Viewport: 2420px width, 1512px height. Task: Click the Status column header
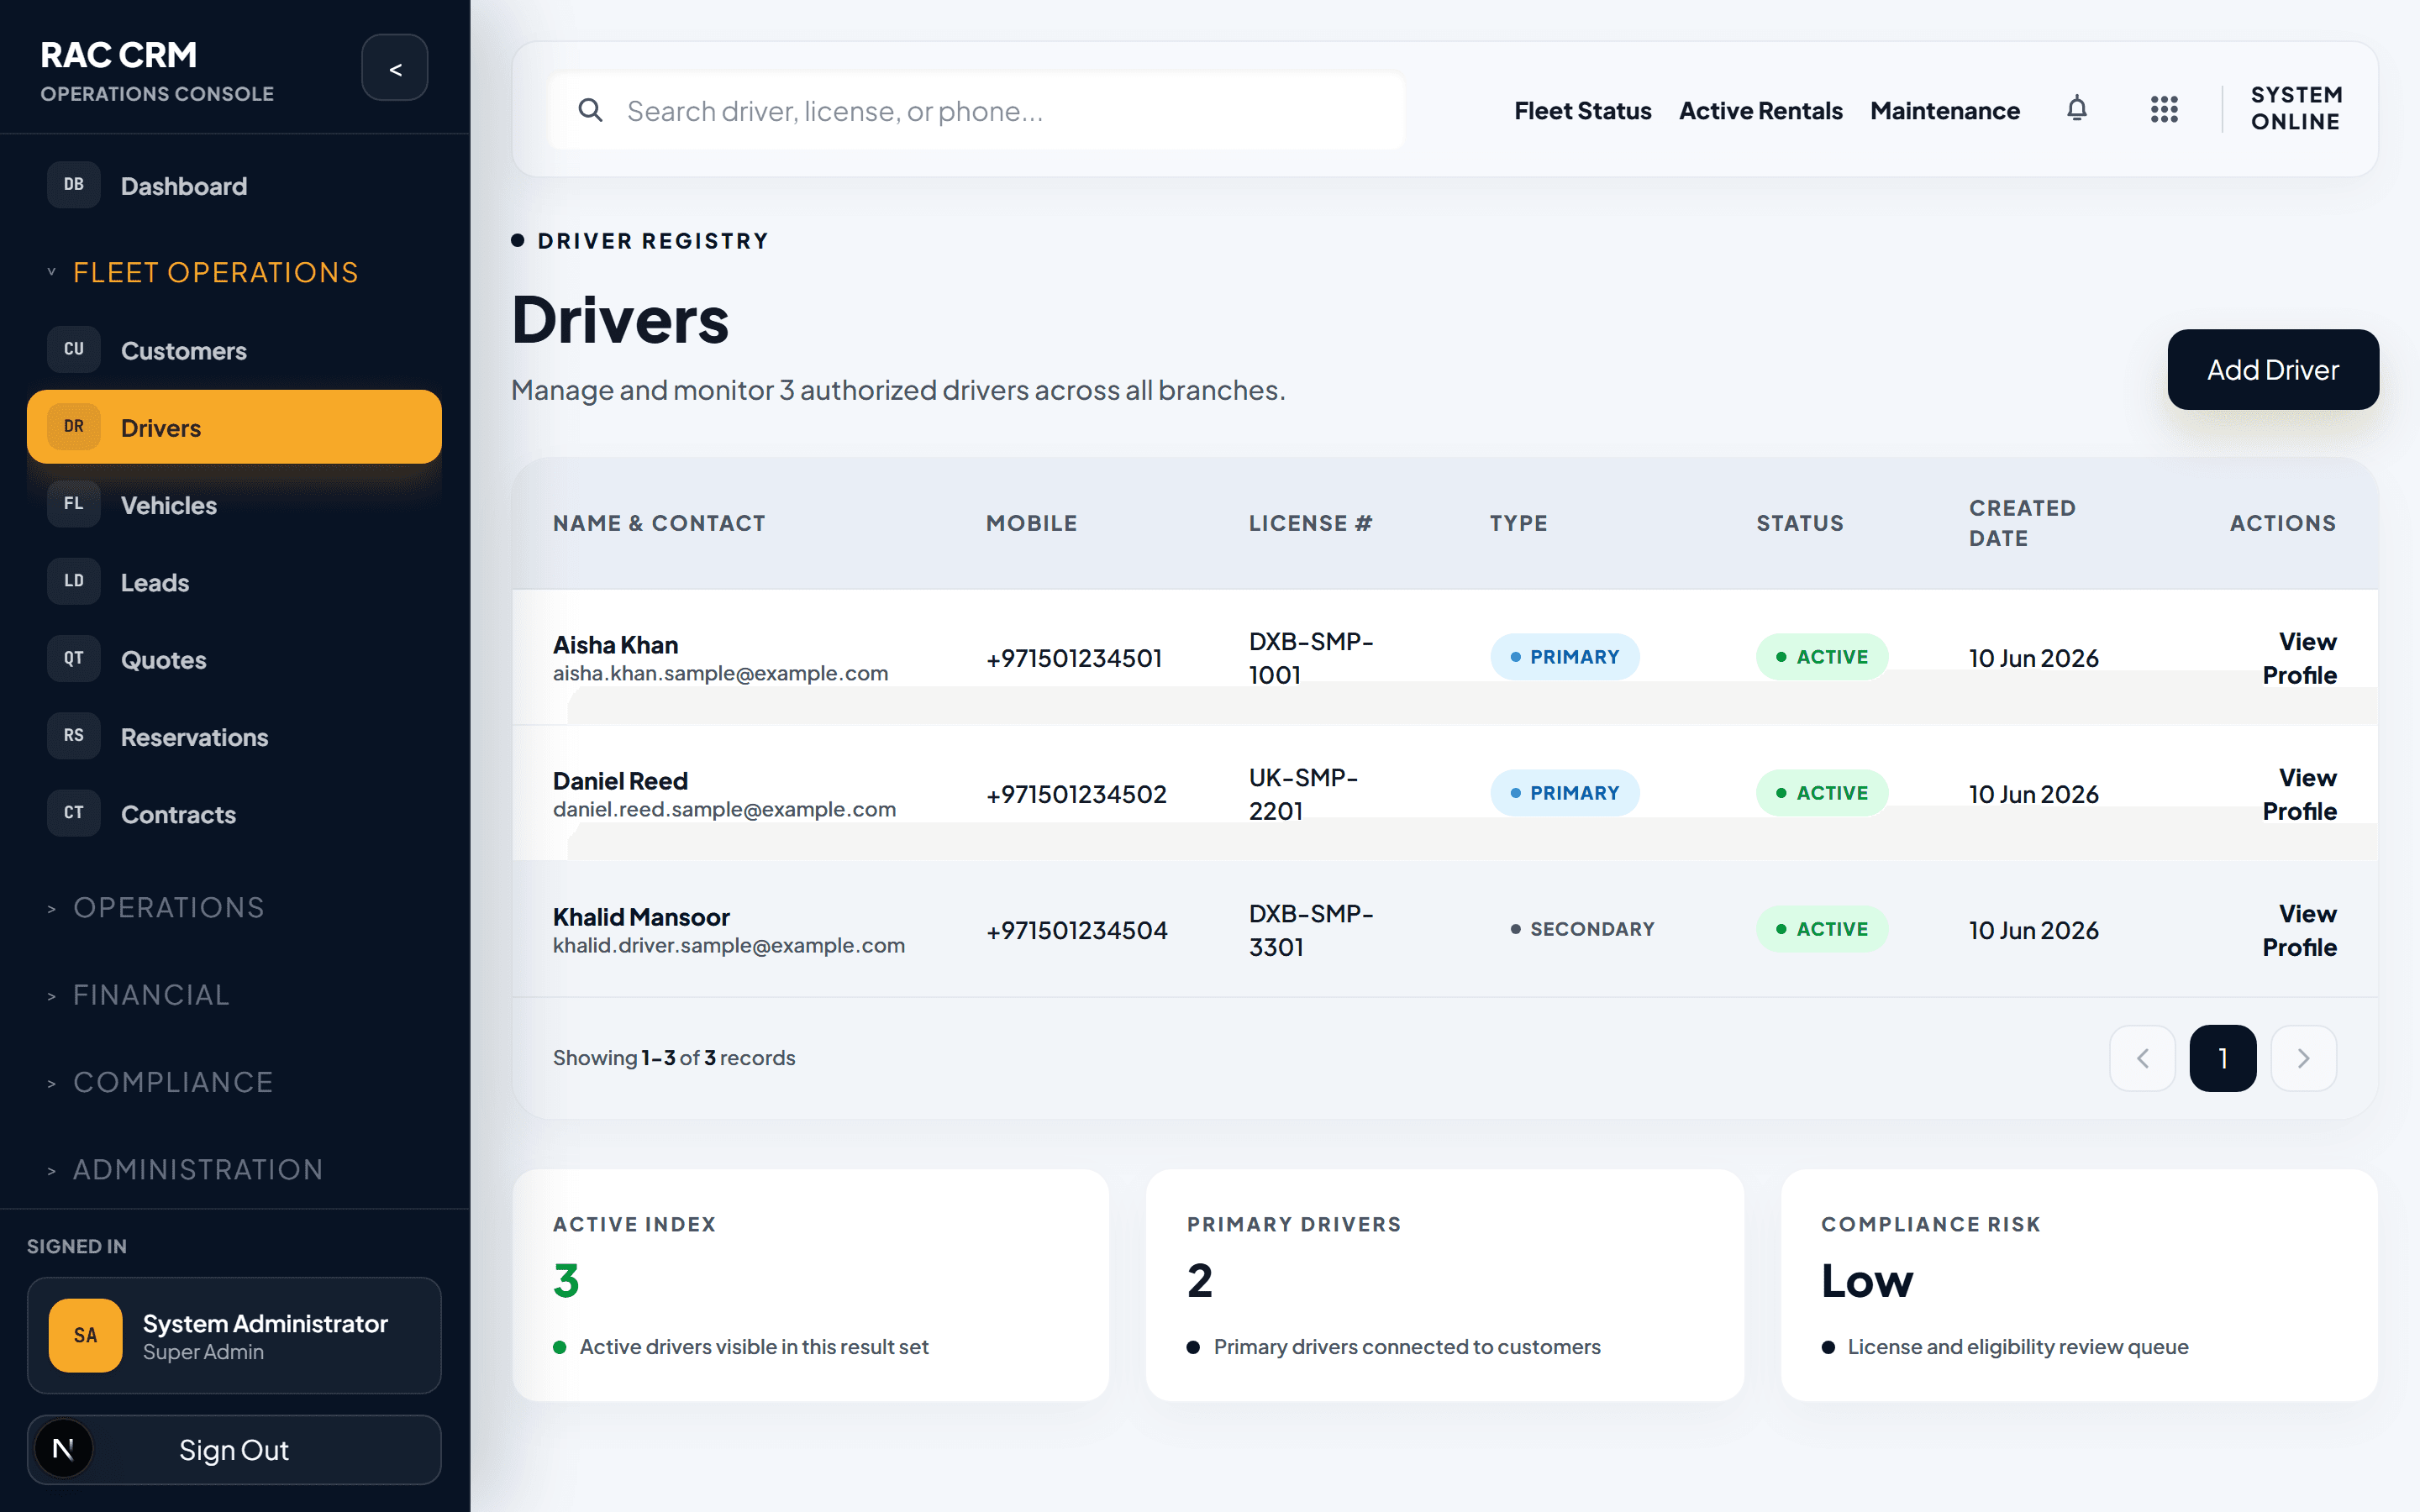(1799, 523)
